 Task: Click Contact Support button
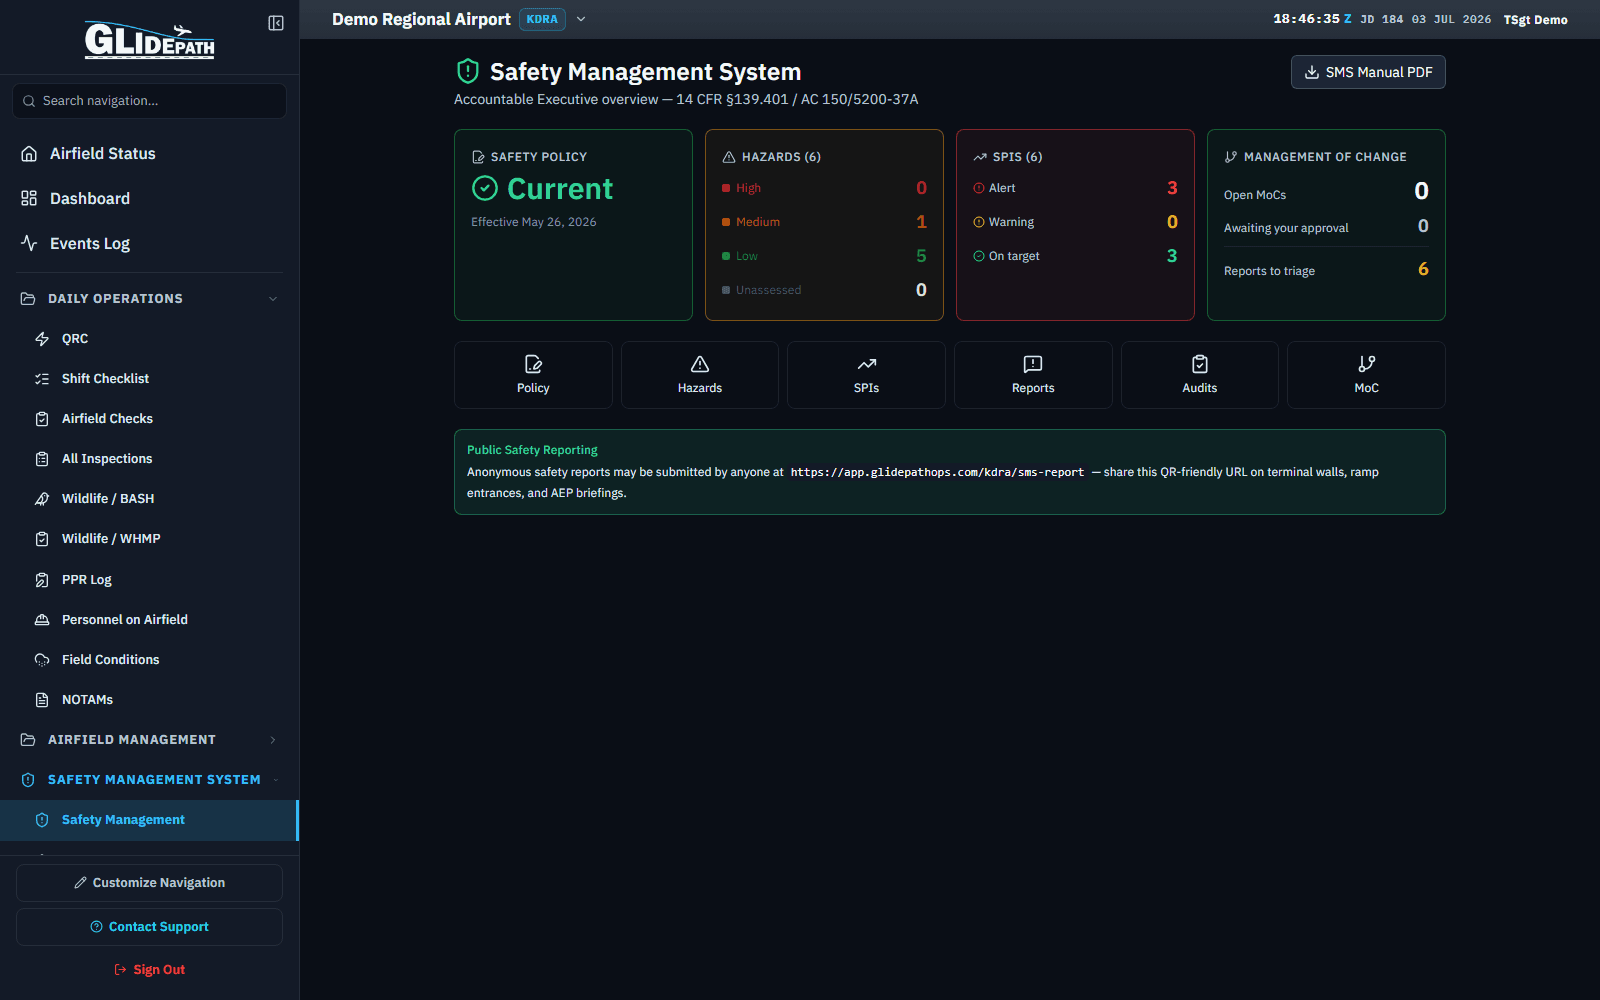[x=149, y=927]
